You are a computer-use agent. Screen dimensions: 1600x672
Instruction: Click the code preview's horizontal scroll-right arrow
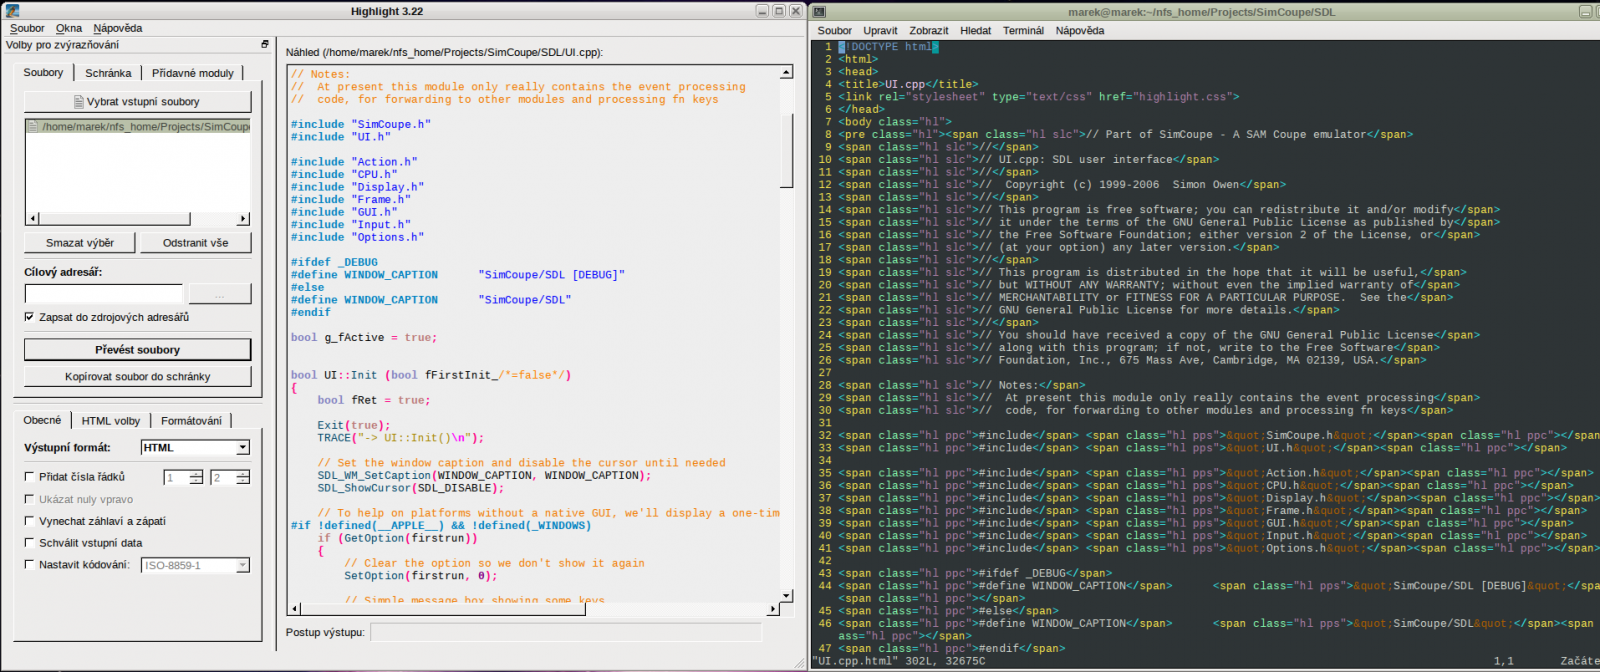coord(773,608)
